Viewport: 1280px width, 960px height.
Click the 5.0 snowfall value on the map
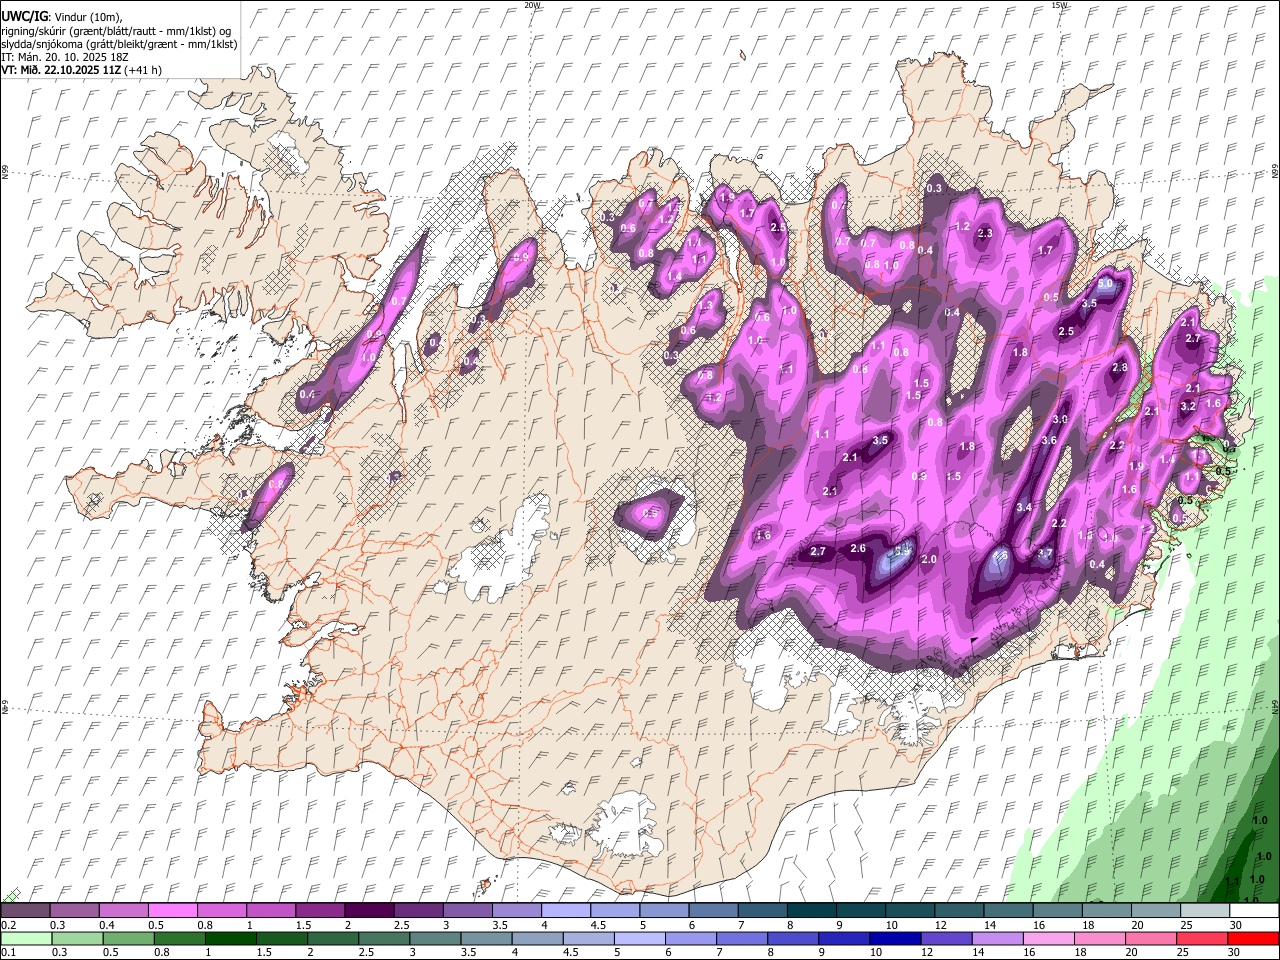click(x=1105, y=284)
